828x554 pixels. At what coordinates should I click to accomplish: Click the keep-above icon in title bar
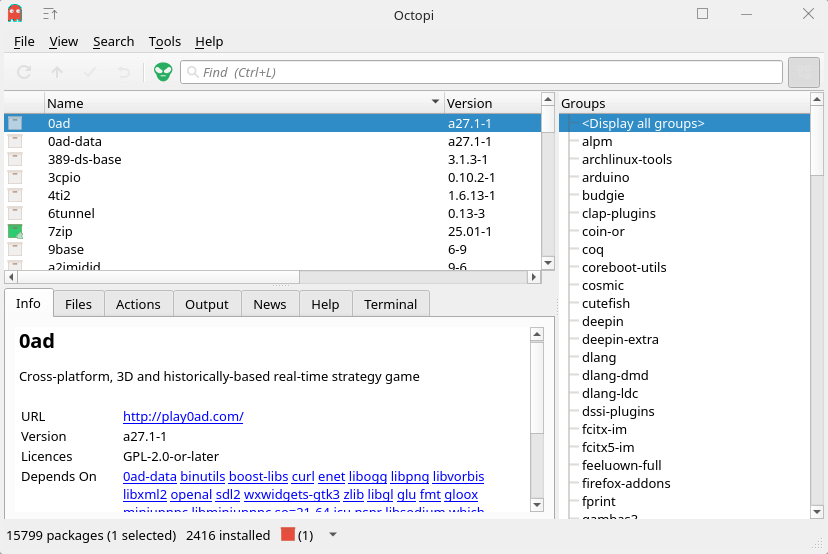(x=50, y=14)
